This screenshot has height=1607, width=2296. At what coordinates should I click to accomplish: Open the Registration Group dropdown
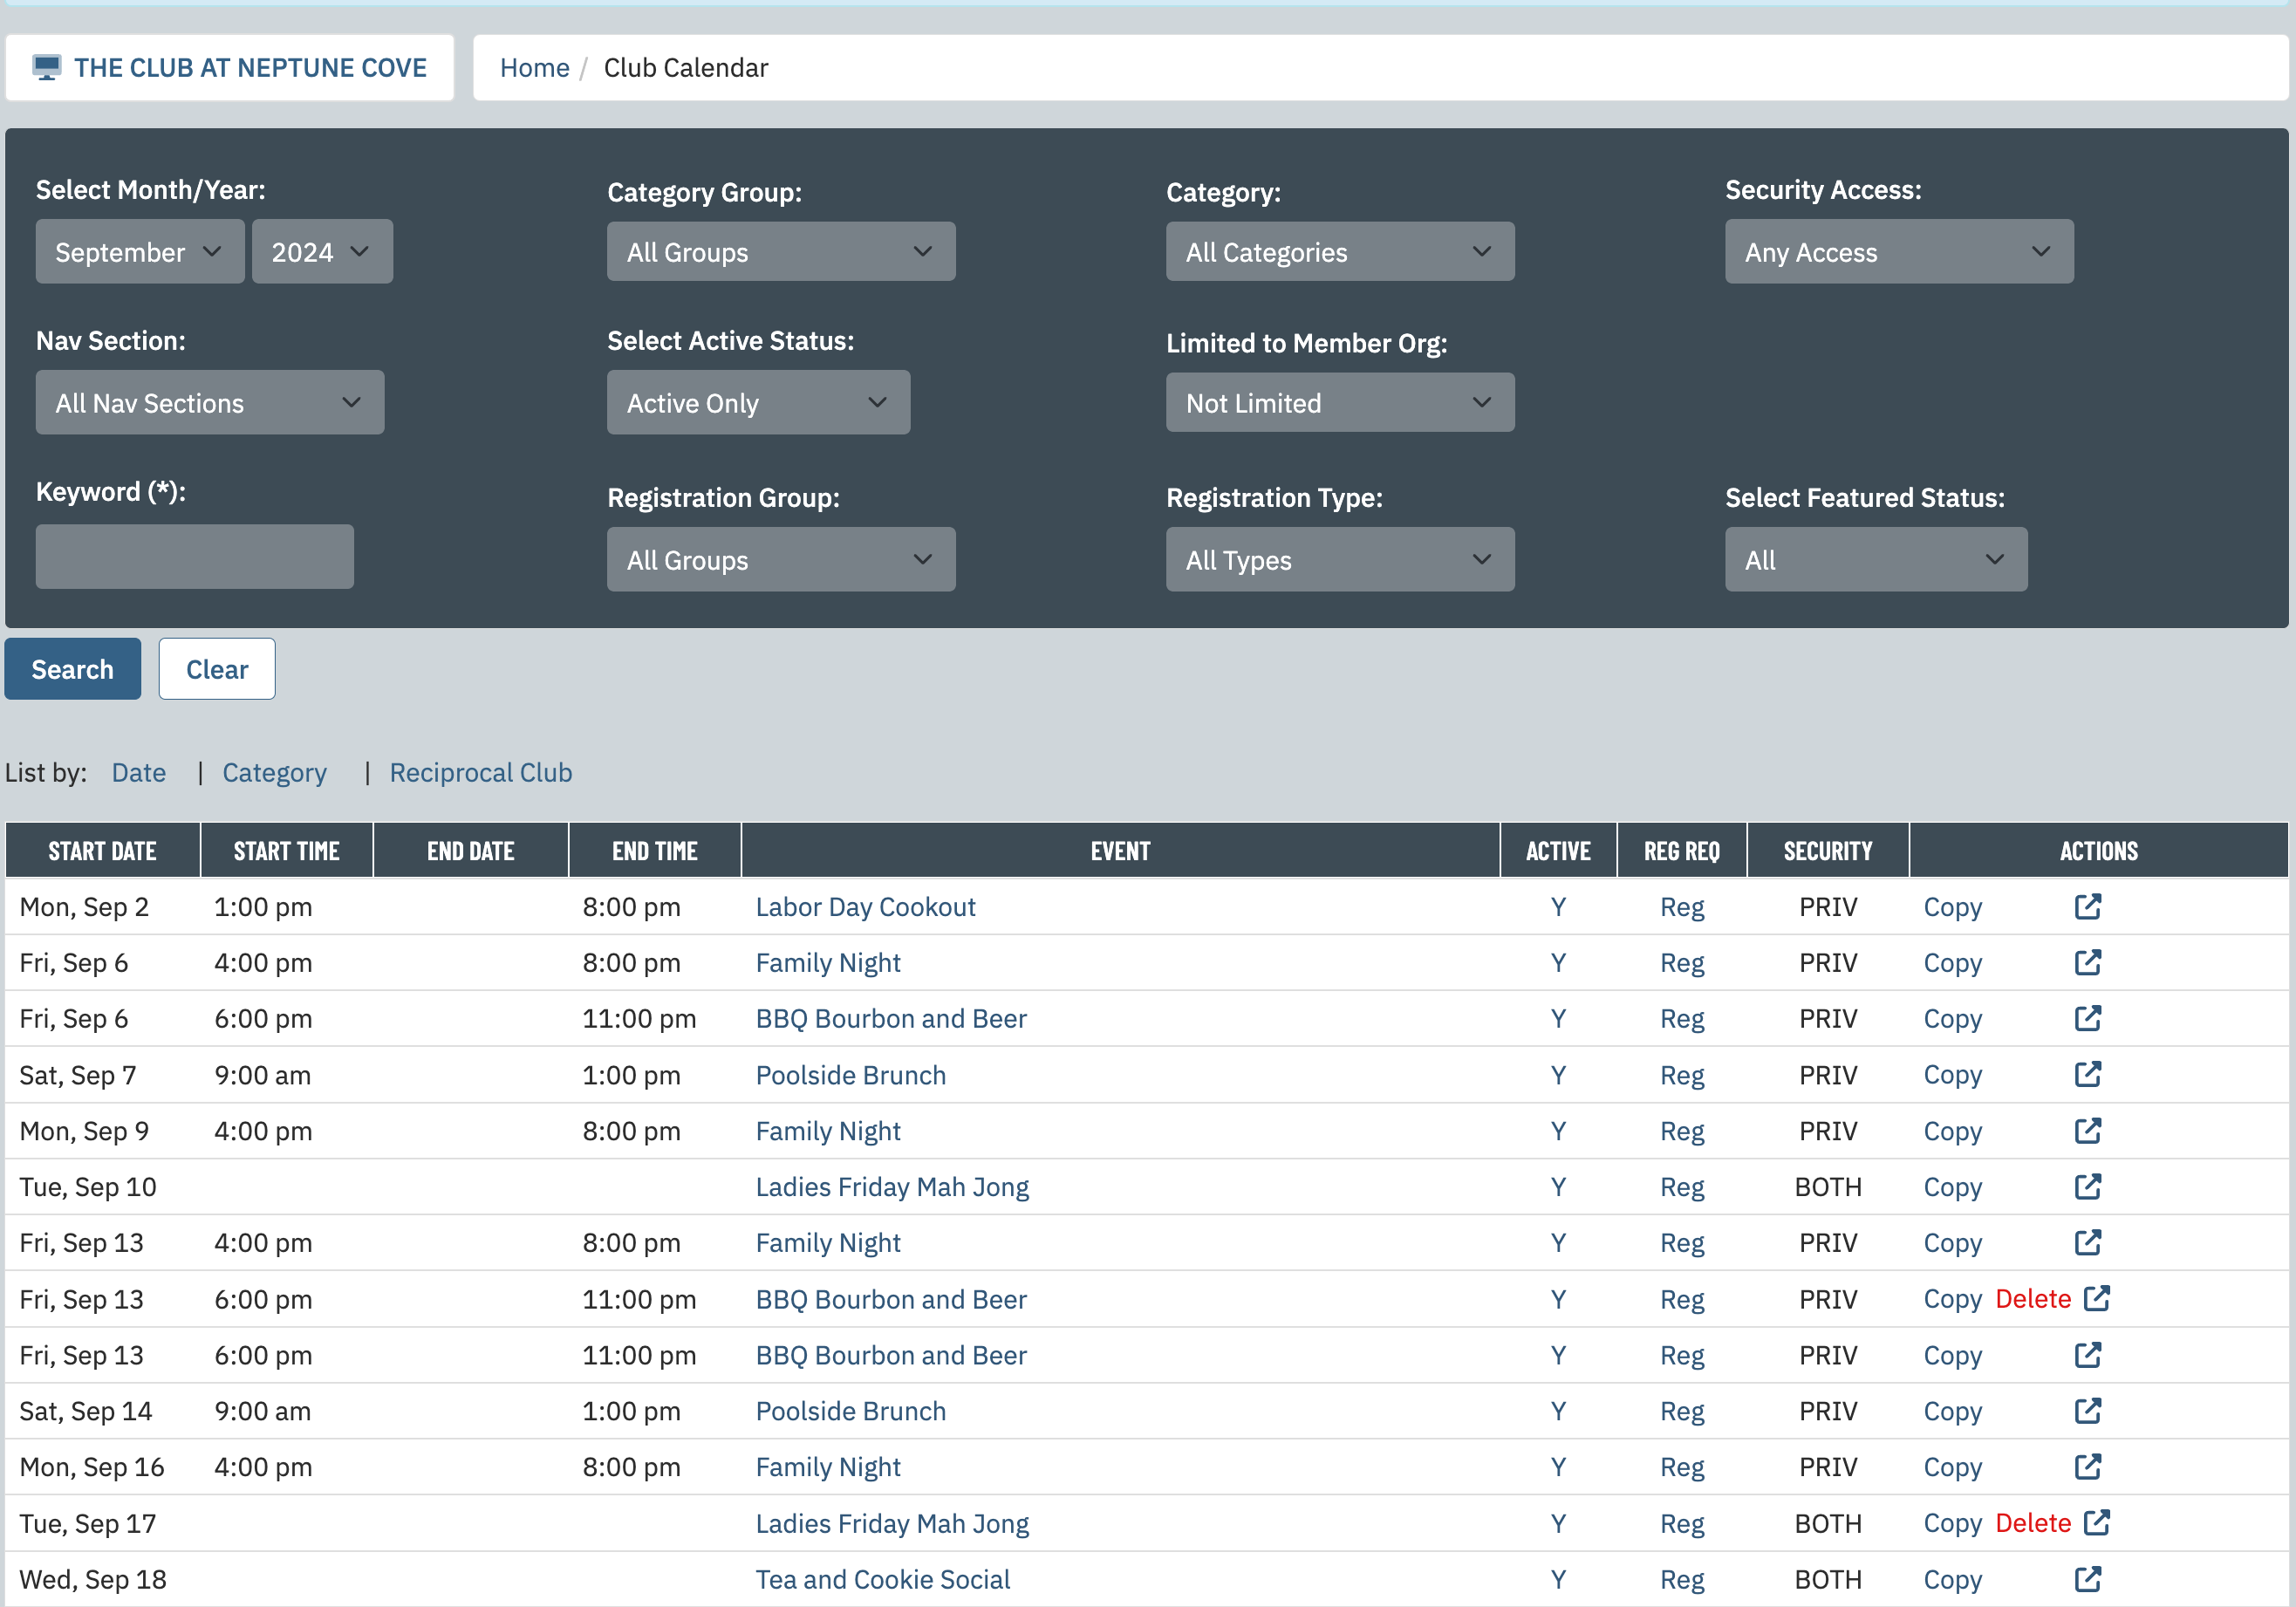pos(781,559)
